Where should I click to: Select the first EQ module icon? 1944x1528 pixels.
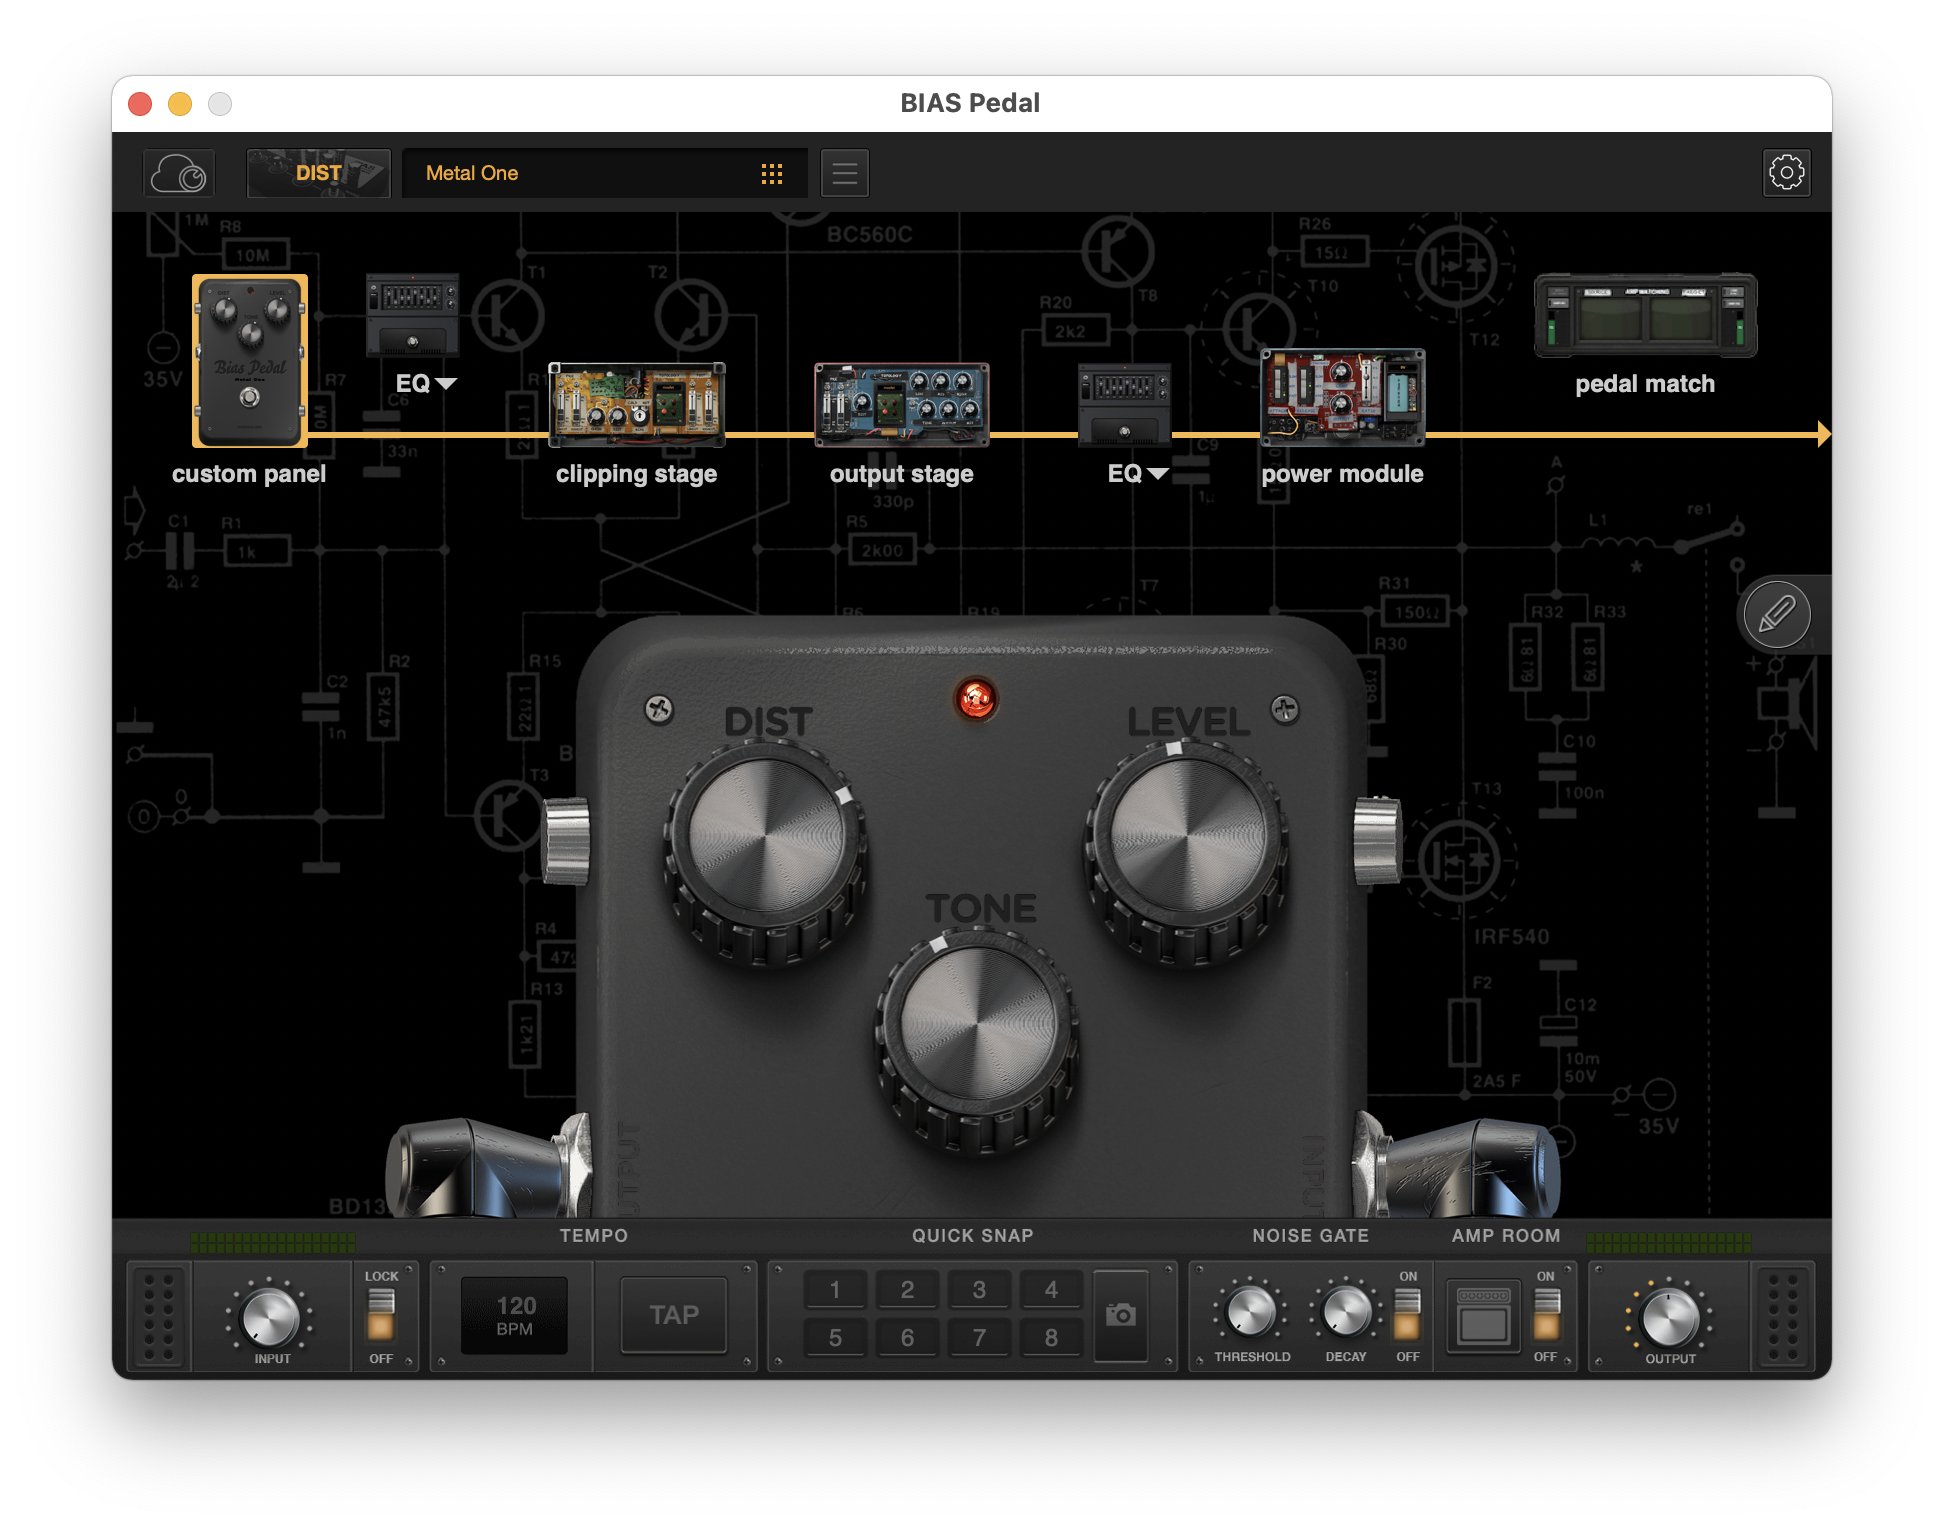(412, 315)
